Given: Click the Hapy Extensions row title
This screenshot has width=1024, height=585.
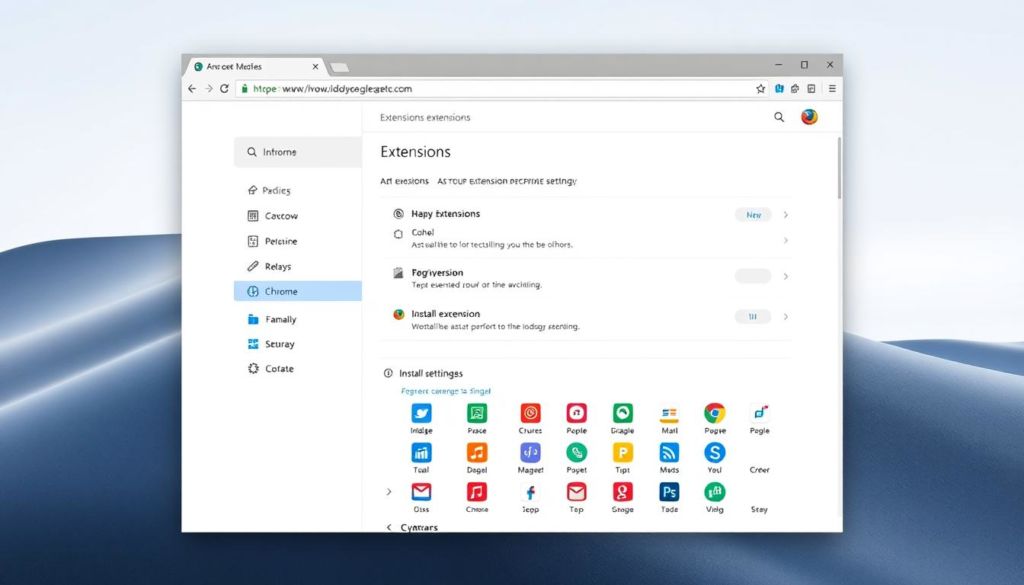Looking at the screenshot, I should pos(445,213).
